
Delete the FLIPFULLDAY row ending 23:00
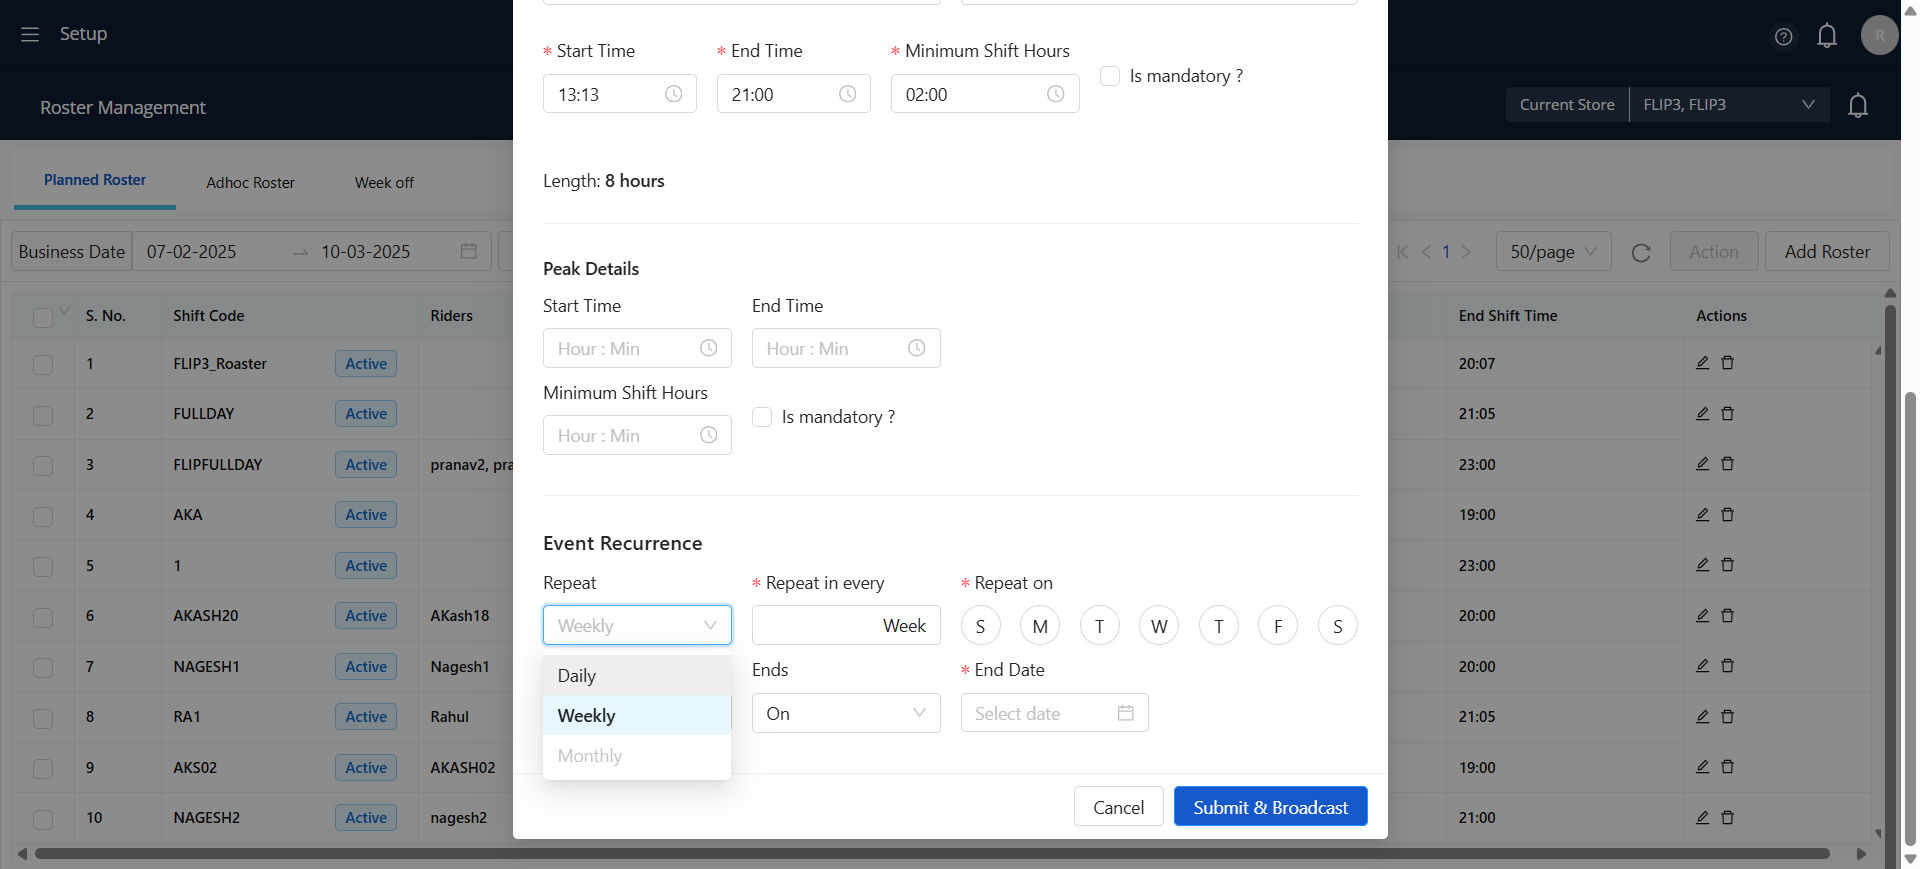(x=1727, y=464)
